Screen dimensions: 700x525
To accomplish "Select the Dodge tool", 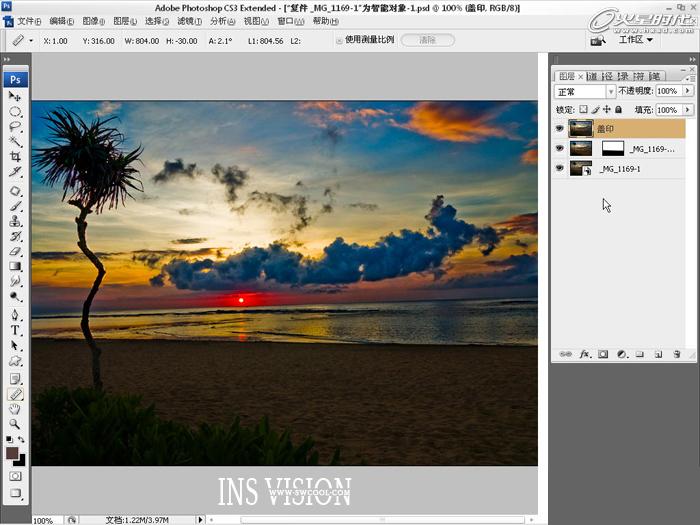I will 15,296.
